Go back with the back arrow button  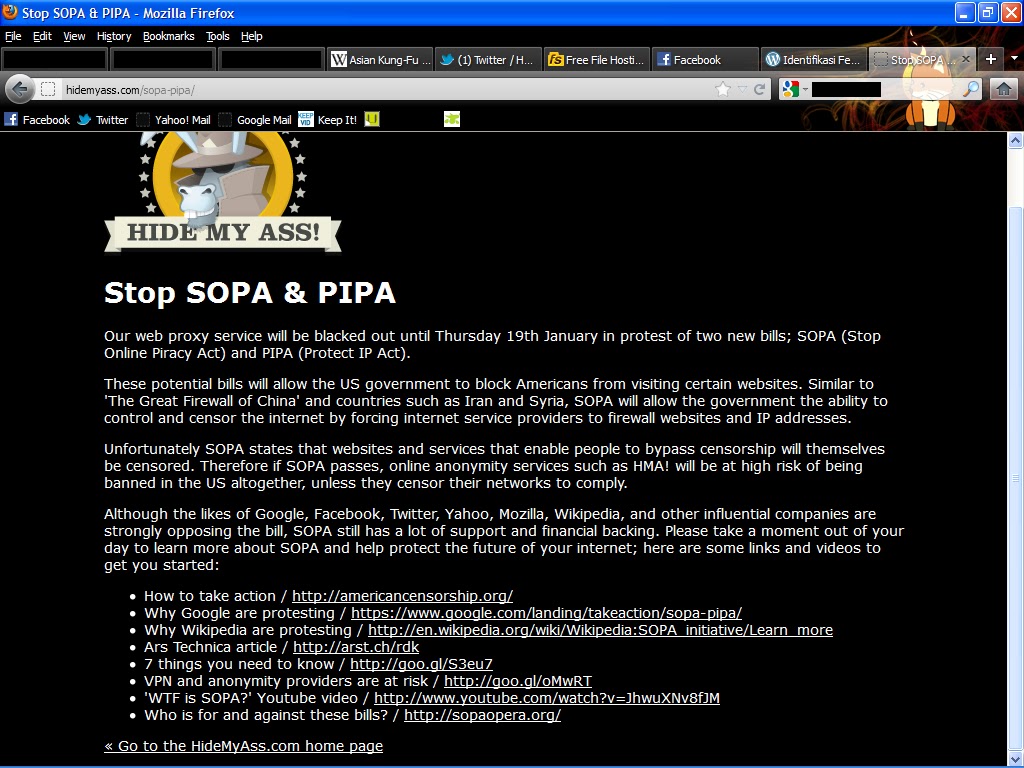pos(20,89)
